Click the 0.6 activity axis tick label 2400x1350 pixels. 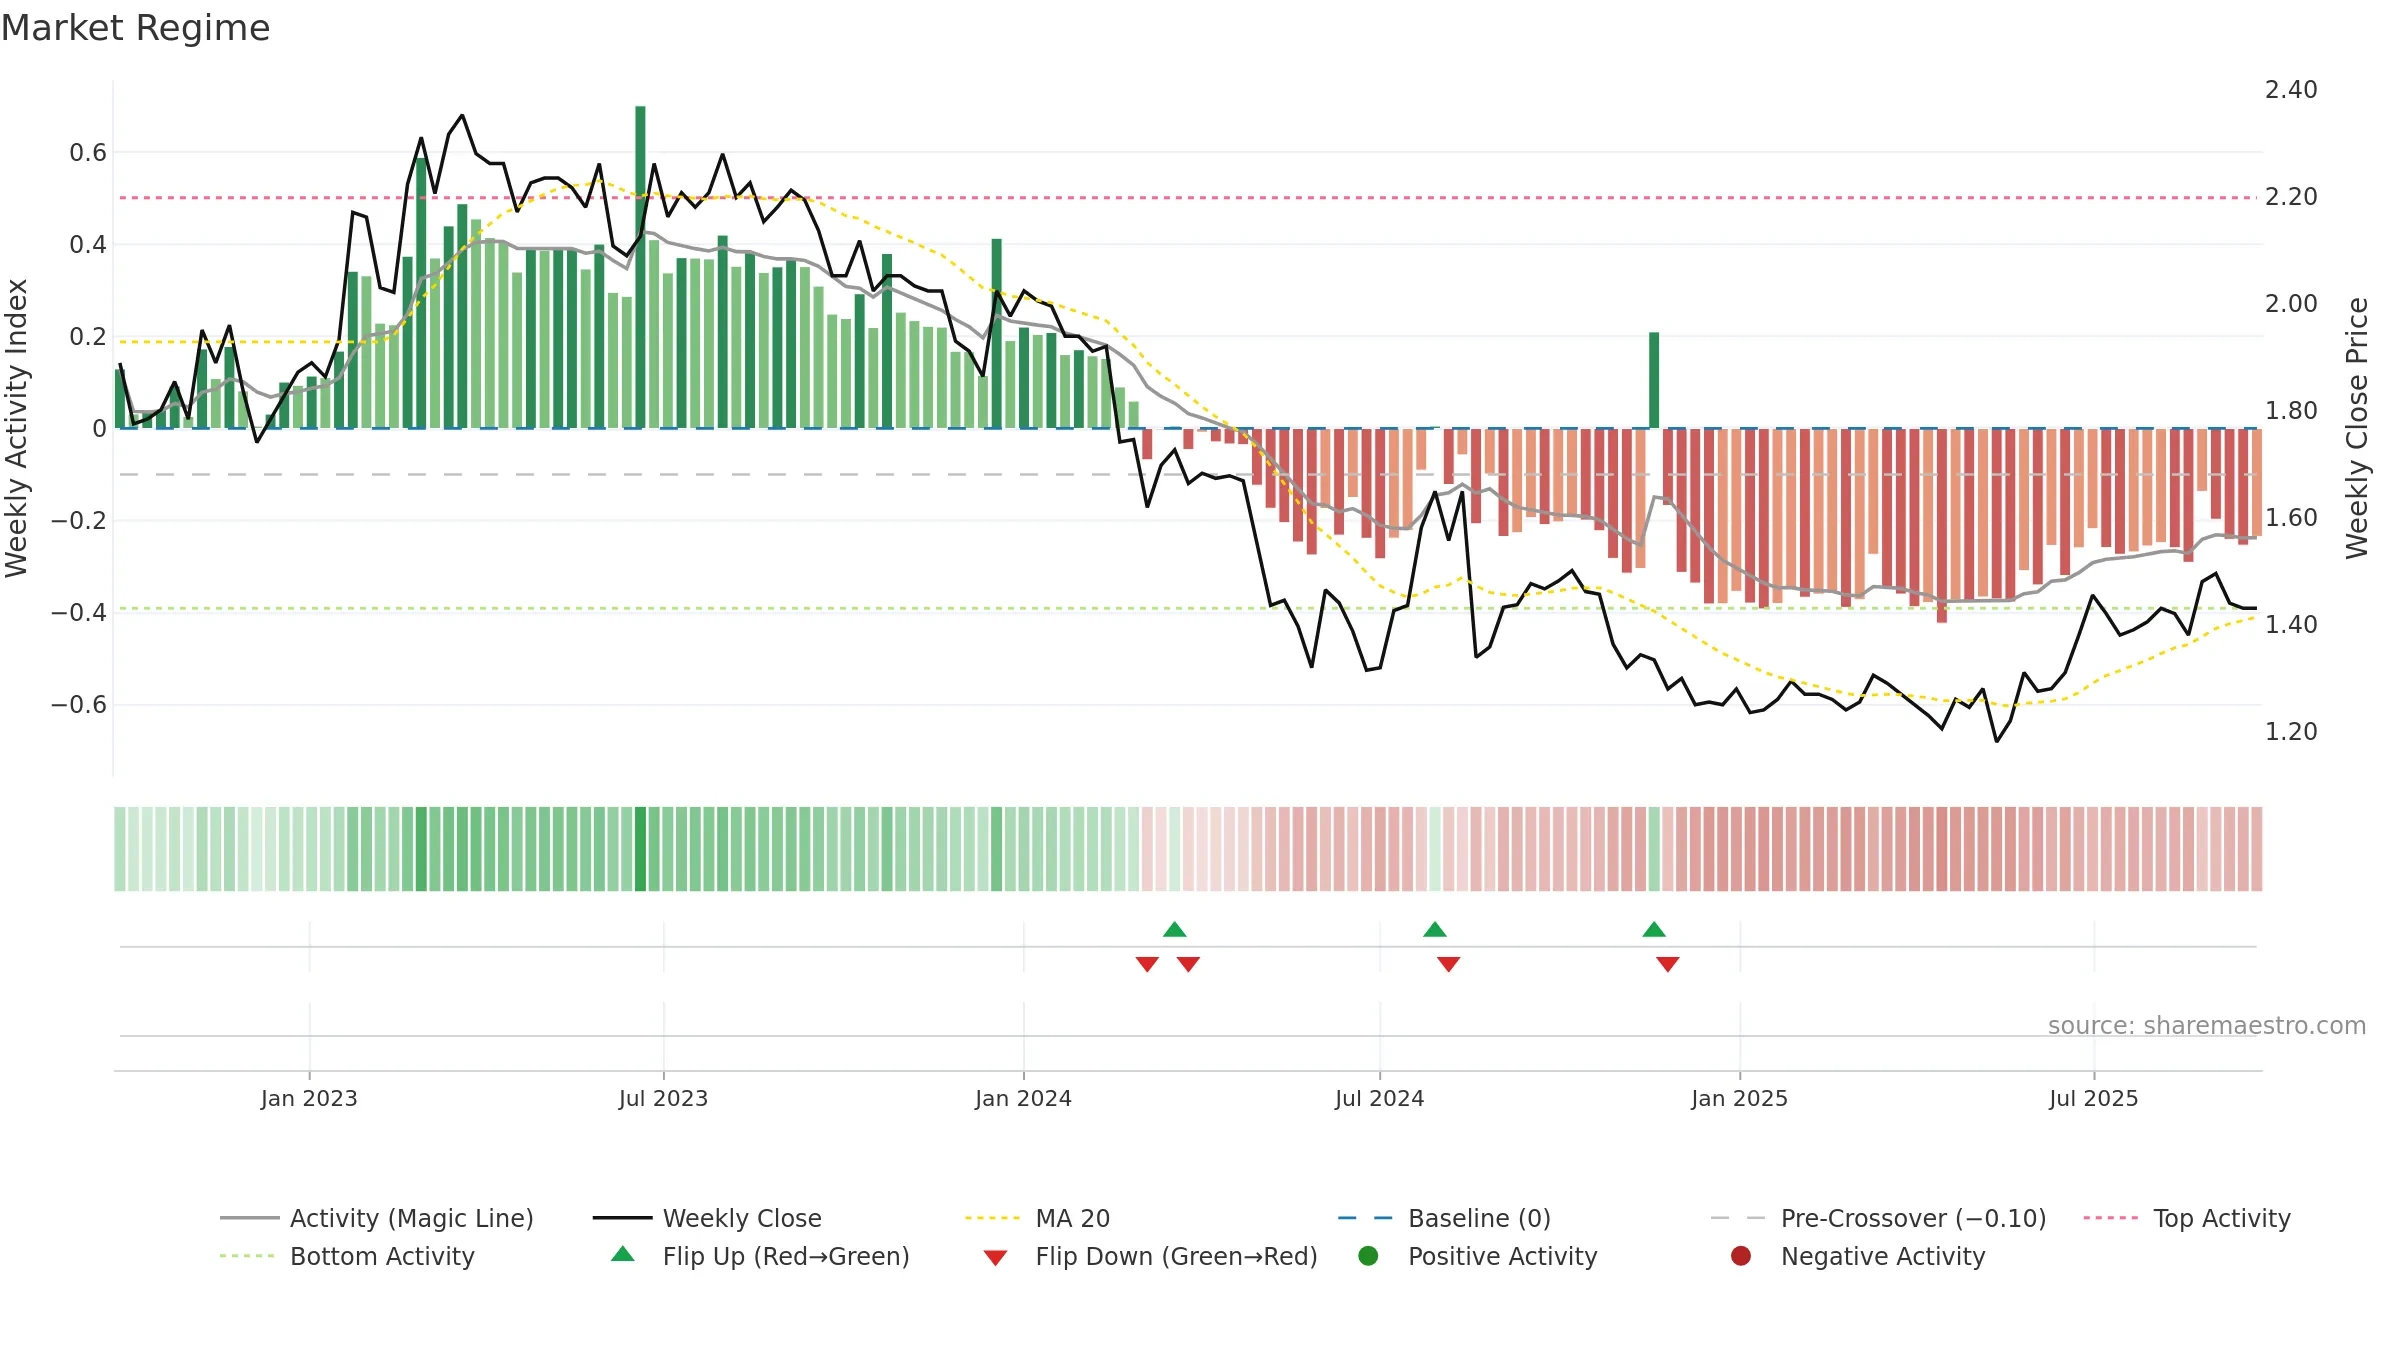coord(88,153)
